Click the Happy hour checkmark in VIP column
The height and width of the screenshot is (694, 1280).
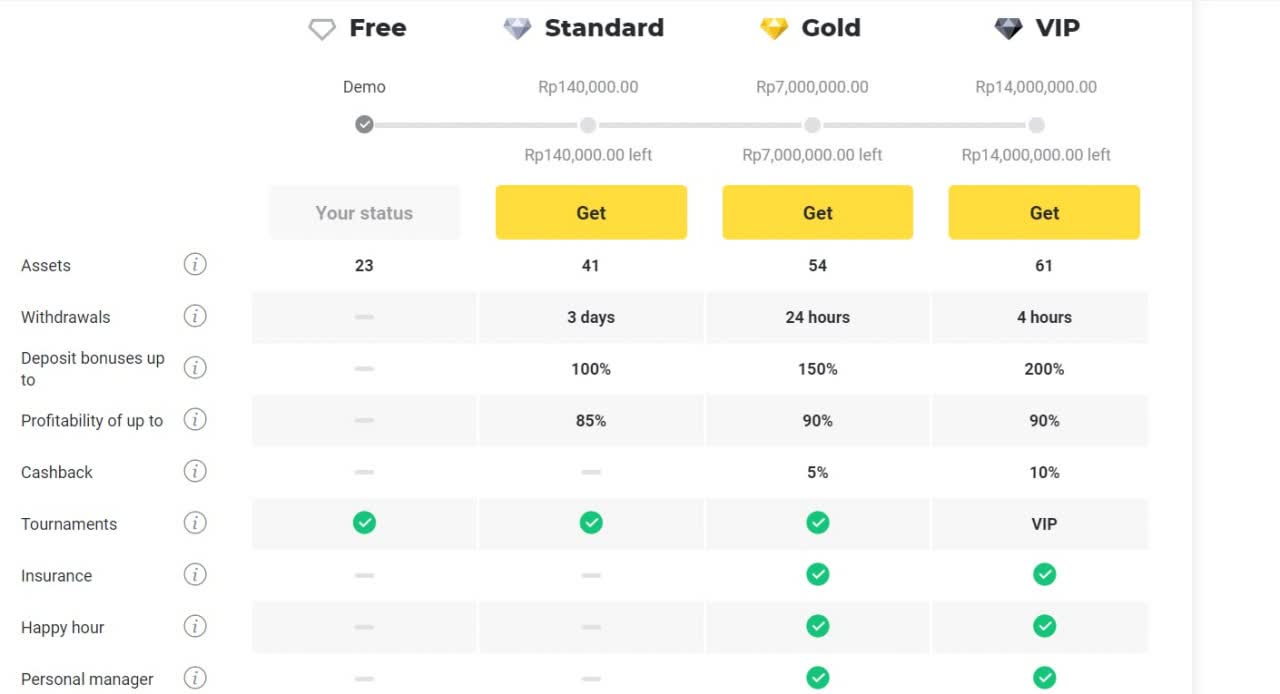click(1044, 626)
